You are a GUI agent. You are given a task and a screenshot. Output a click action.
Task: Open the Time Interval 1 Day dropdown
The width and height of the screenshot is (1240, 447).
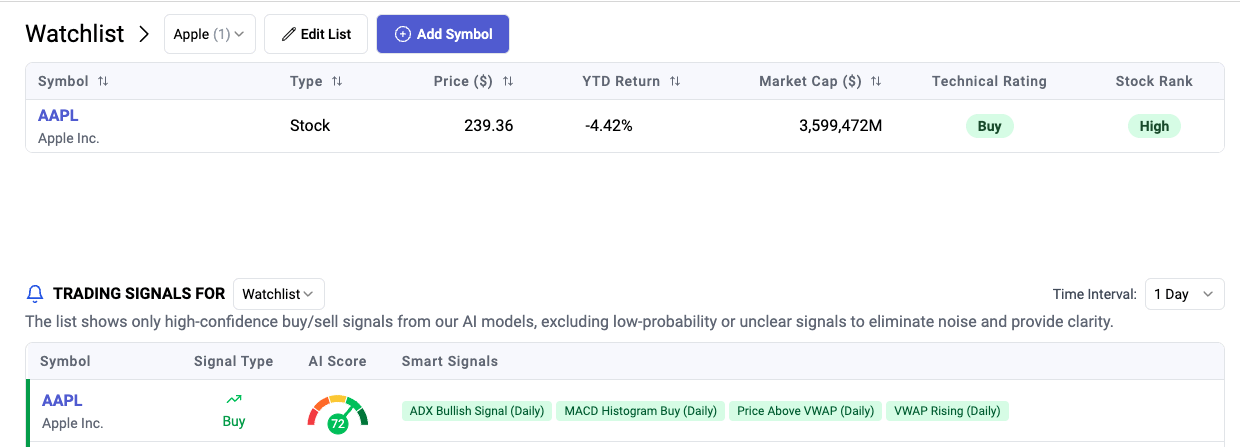(1184, 294)
